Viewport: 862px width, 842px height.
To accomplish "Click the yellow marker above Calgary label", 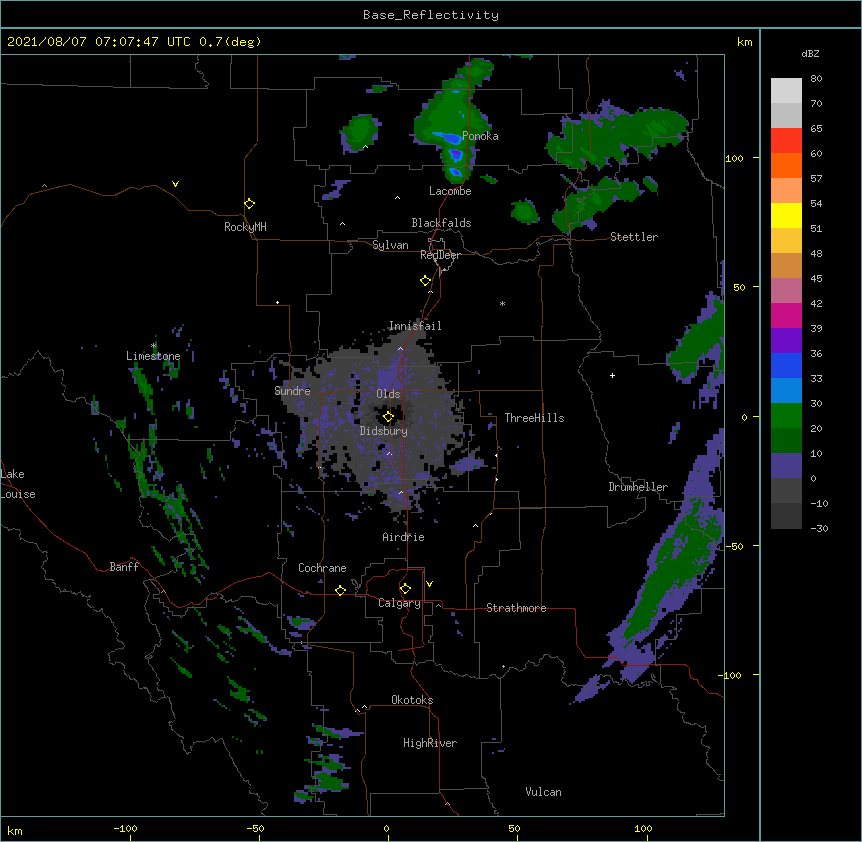I will [x=405, y=589].
